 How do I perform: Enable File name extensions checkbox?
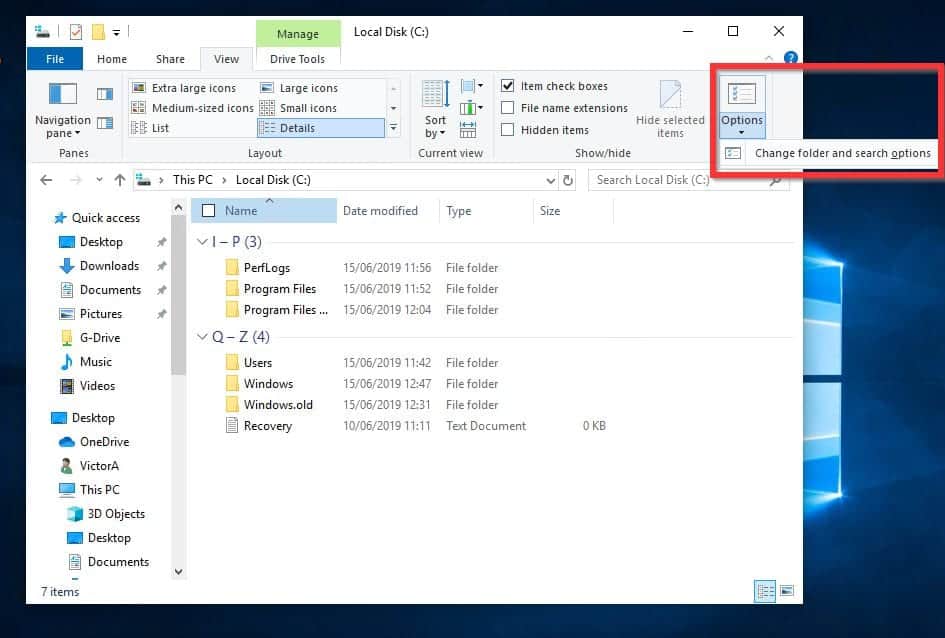(507, 108)
